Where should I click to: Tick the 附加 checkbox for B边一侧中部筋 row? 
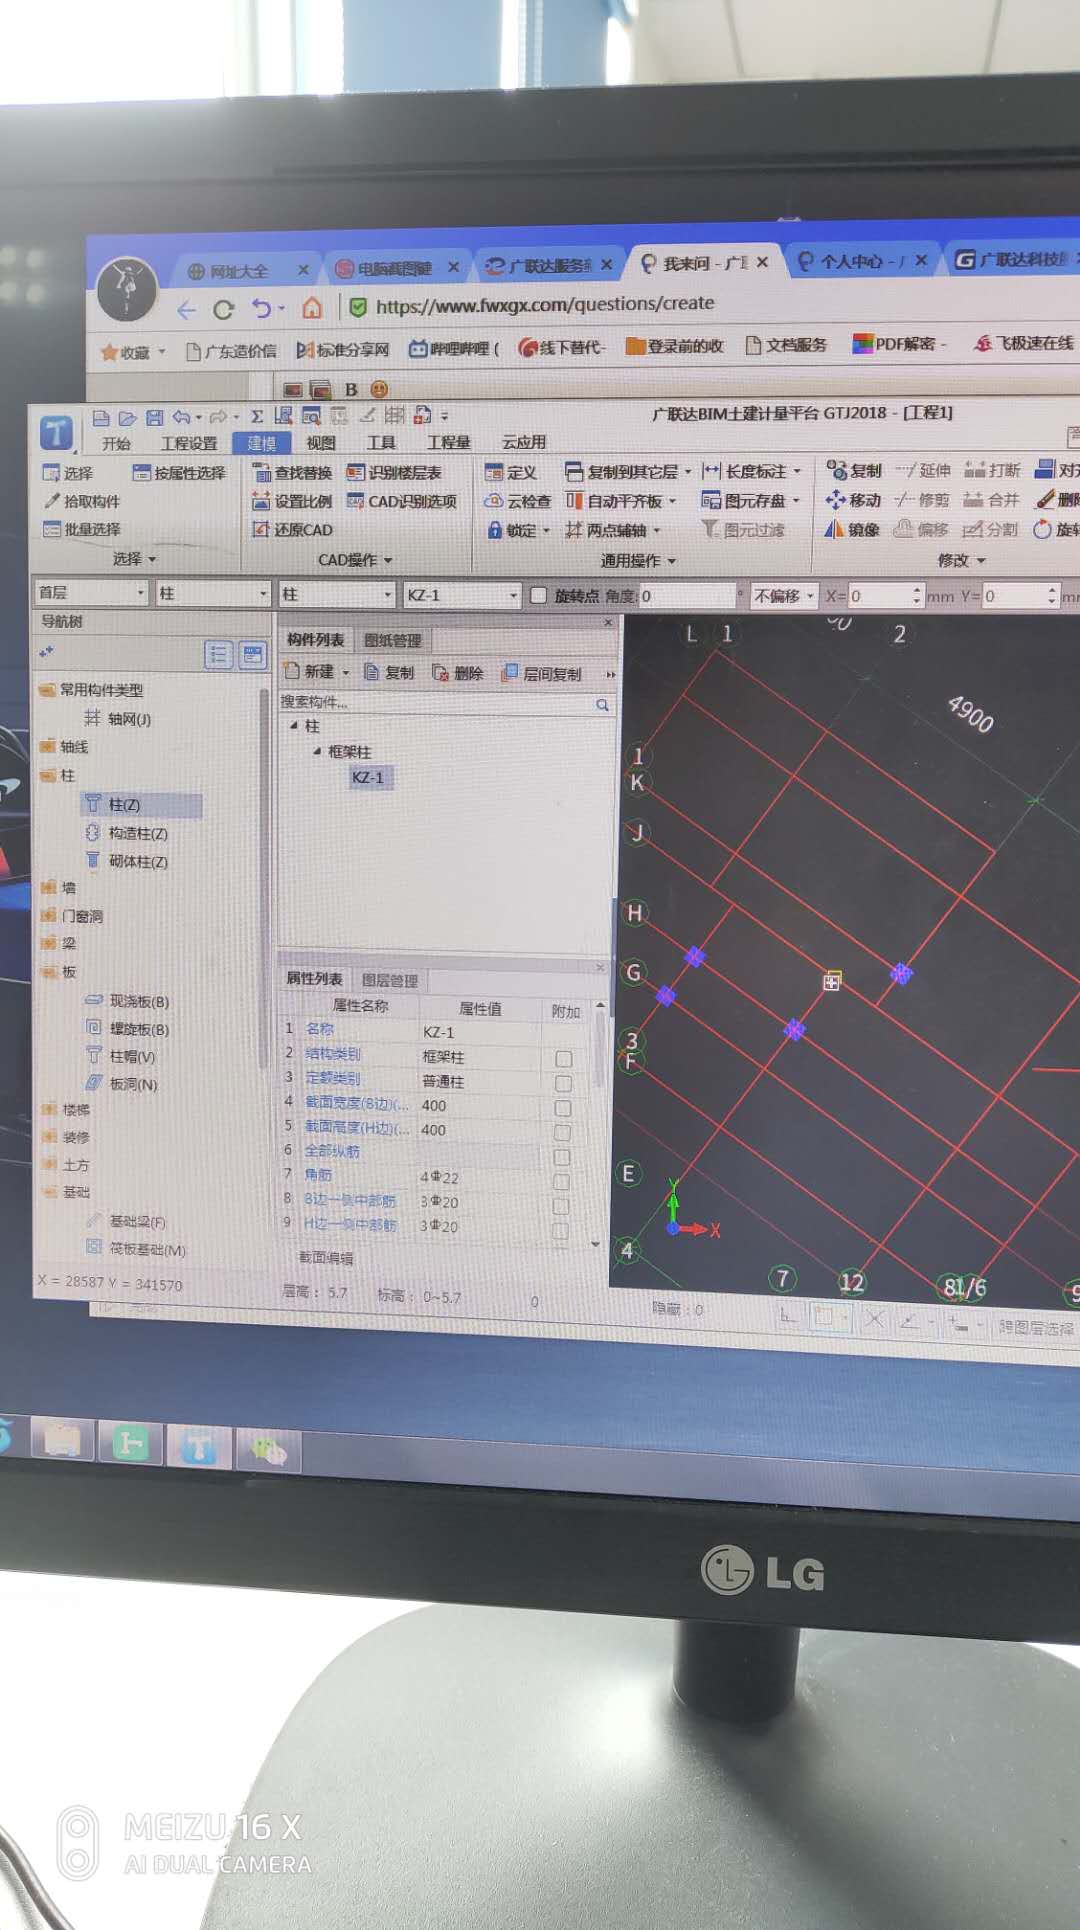[x=561, y=1206]
